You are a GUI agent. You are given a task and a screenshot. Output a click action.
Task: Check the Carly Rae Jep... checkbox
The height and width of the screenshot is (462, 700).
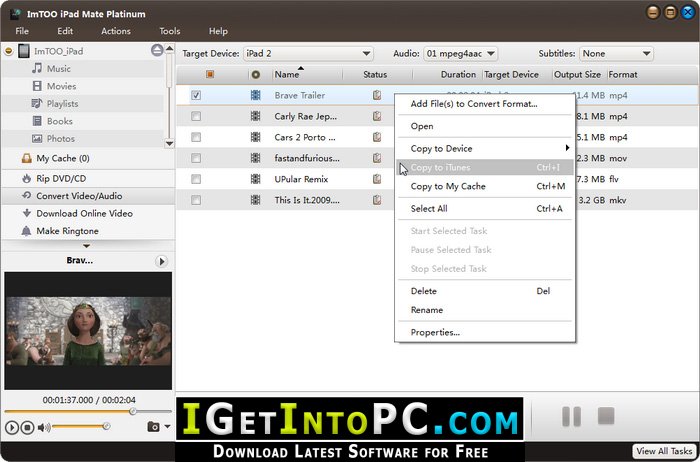click(196, 116)
